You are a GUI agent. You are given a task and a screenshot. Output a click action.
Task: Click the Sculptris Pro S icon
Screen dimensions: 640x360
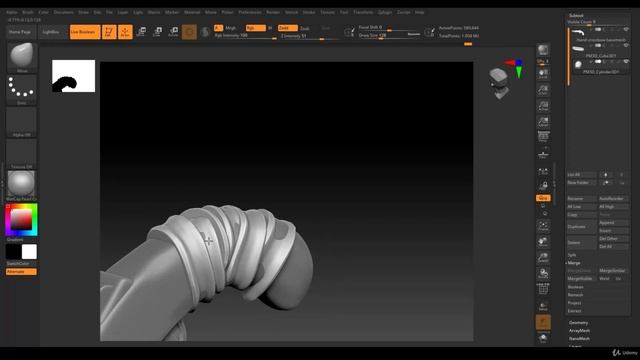[x=205, y=32]
